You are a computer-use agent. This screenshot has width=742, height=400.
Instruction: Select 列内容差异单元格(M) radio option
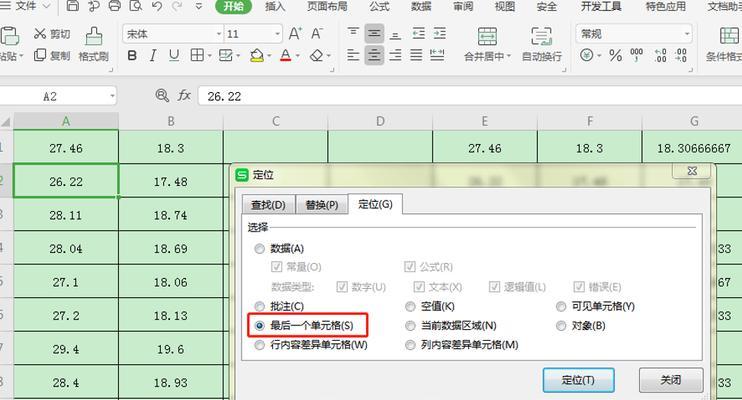tap(410, 345)
